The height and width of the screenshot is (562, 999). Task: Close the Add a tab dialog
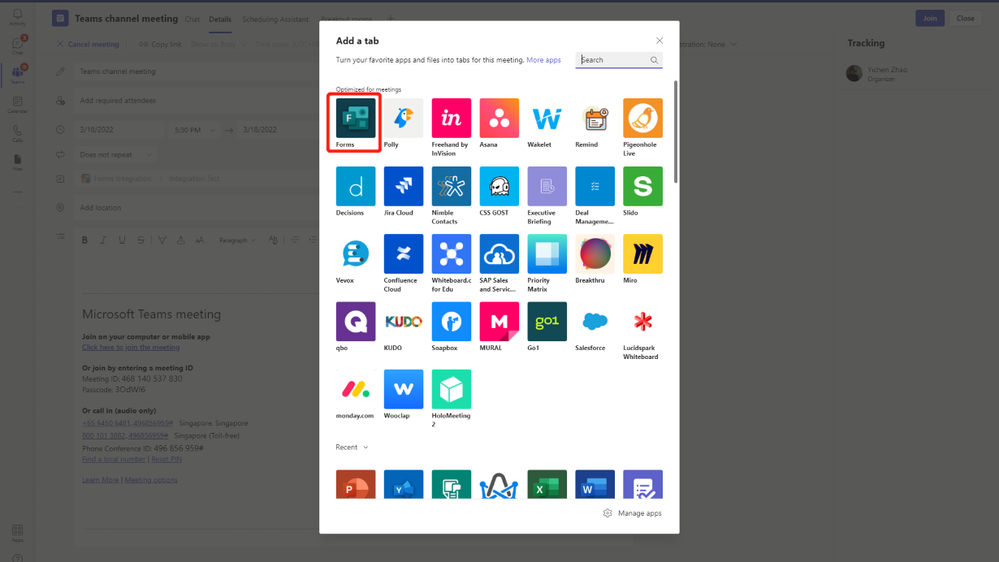tap(659, 41)
